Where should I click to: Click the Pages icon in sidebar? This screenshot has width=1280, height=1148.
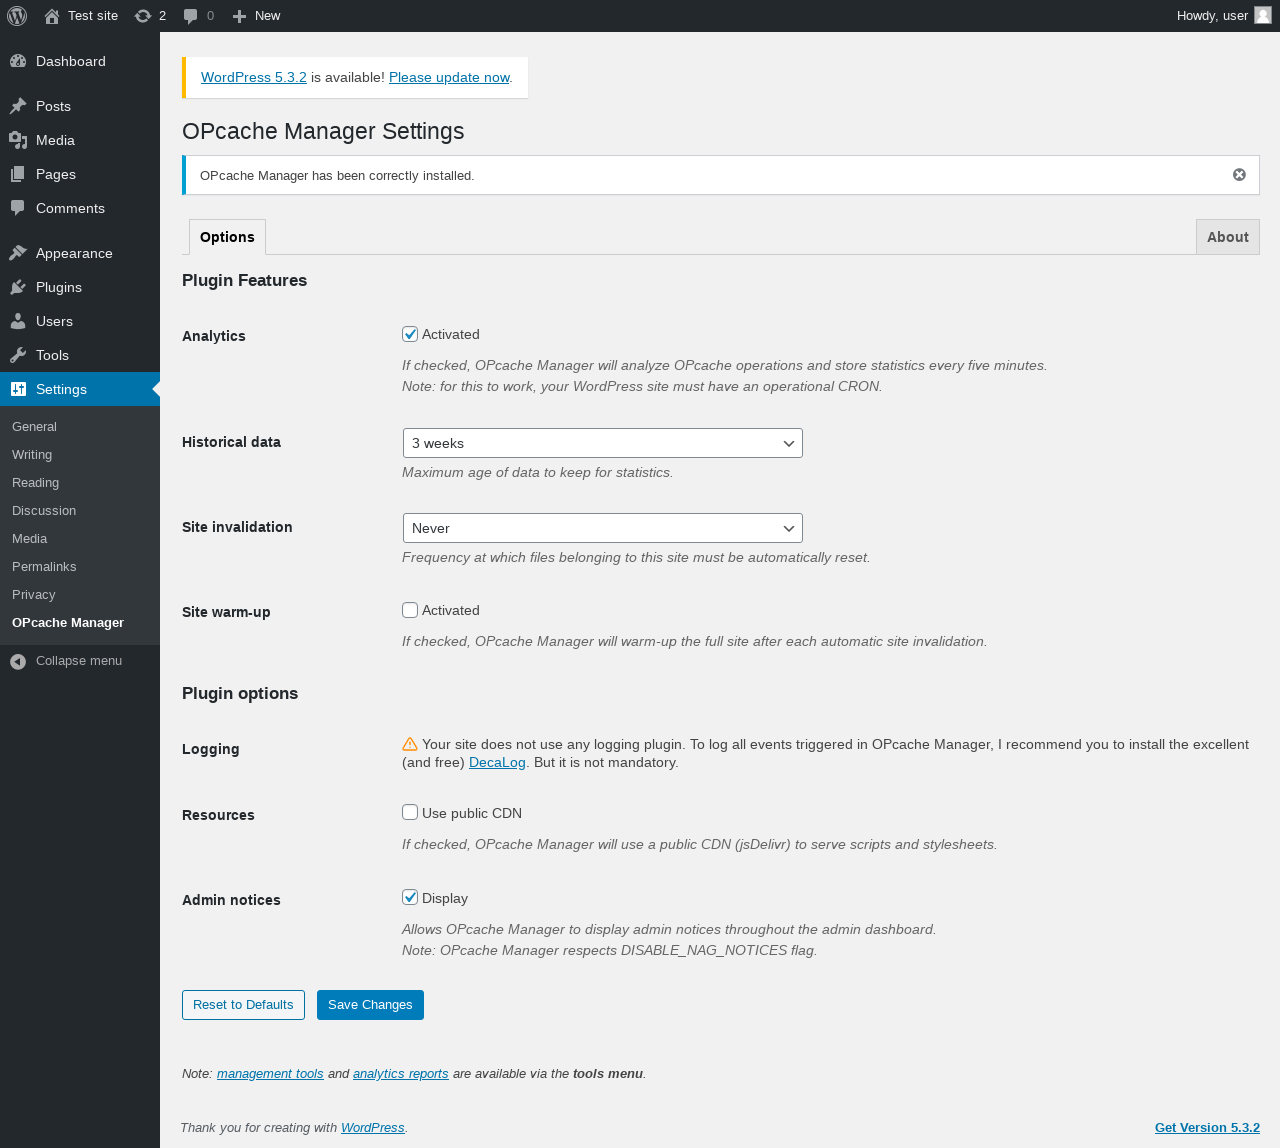point(18,174)
